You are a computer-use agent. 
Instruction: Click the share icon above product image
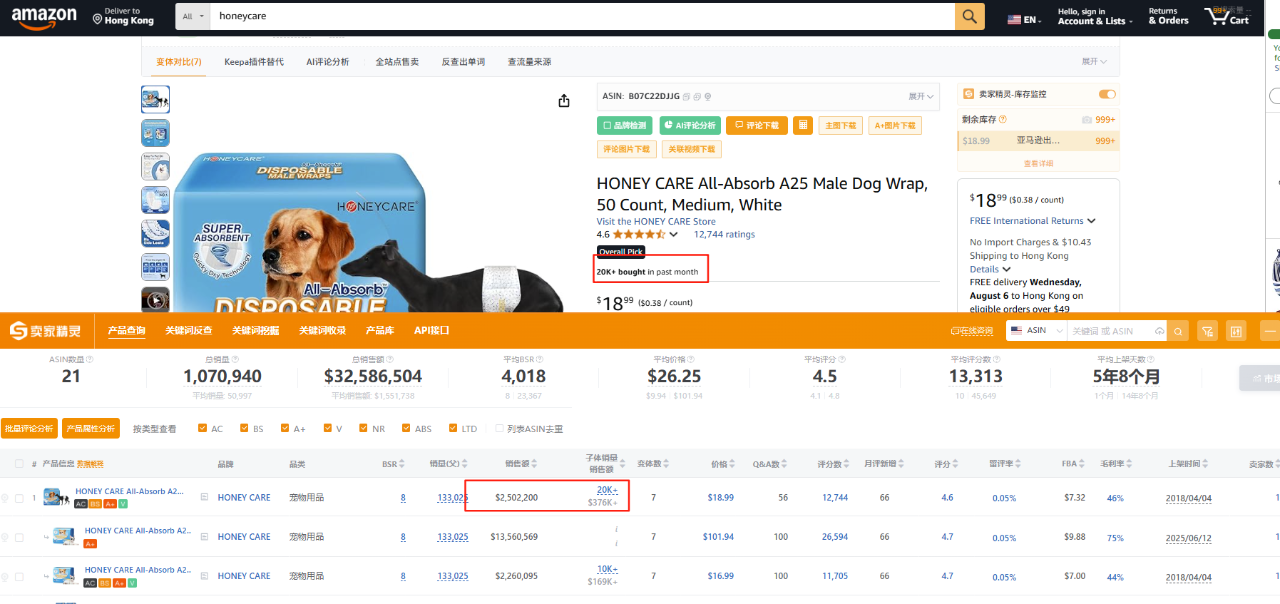click(x=564, y=101)
